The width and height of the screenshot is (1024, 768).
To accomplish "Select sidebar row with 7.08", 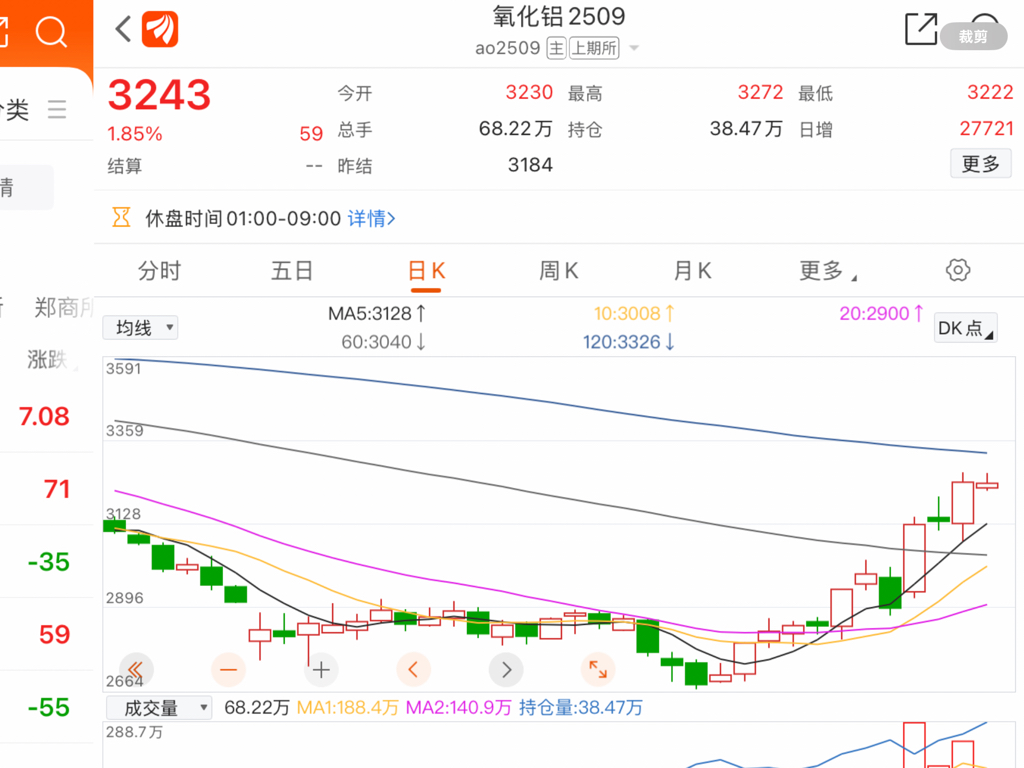I will pyautogui.click(x=44, y=416).
